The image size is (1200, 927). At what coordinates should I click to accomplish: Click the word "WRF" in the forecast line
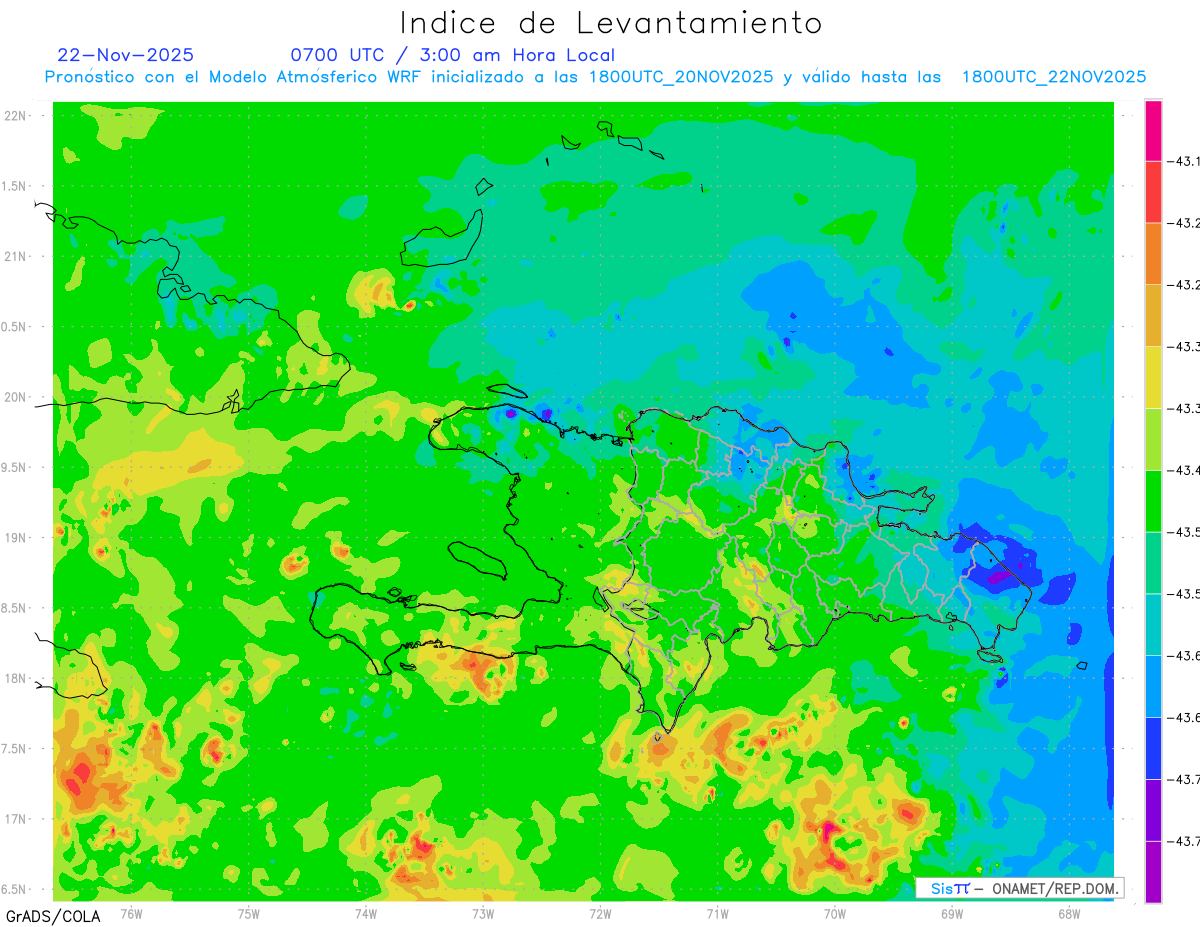tap(405, 77)
